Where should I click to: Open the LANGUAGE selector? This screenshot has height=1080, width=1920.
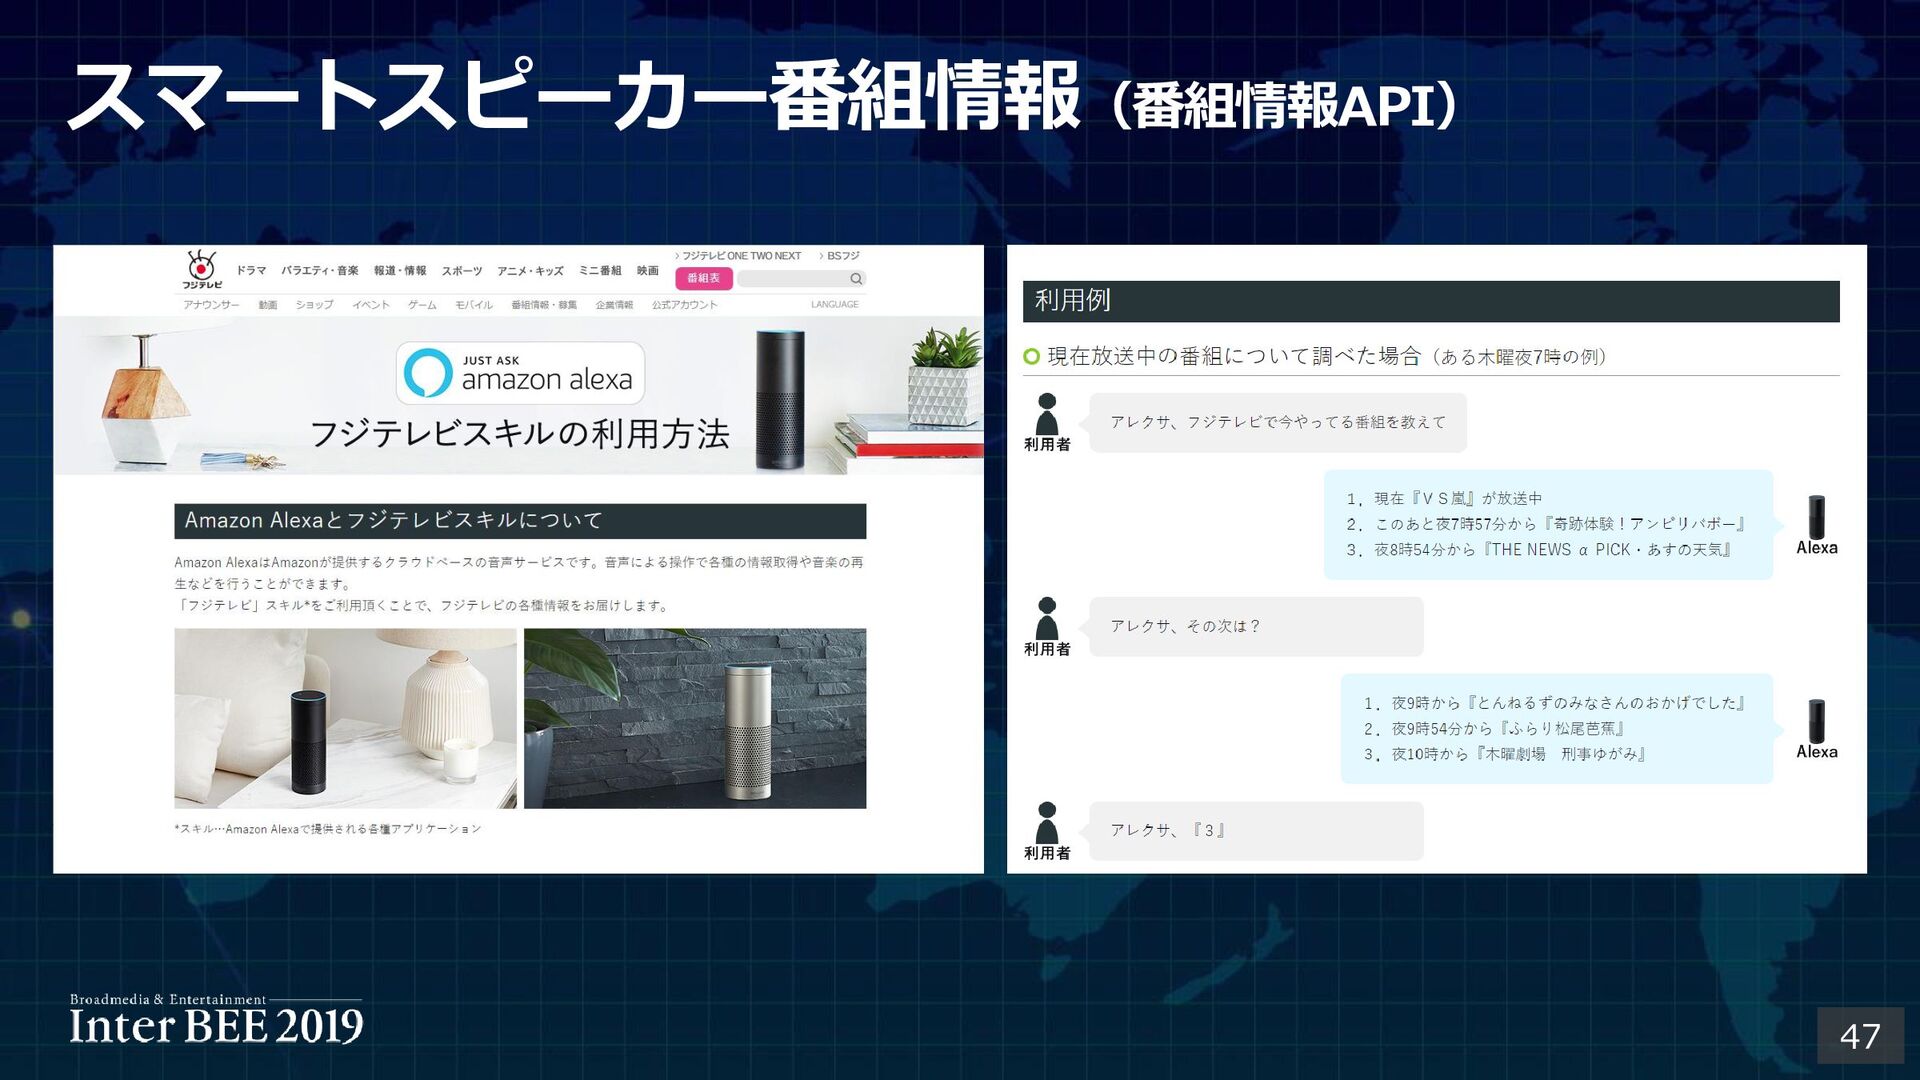(x=834, y=305)
